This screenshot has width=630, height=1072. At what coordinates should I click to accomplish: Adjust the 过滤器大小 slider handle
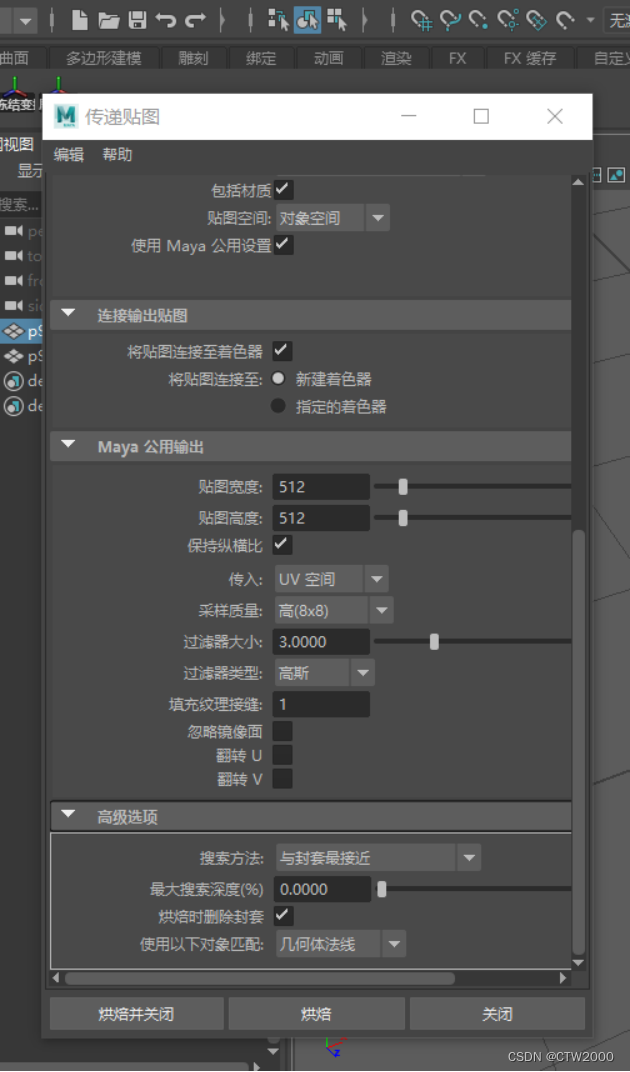[x=434, y=641]
